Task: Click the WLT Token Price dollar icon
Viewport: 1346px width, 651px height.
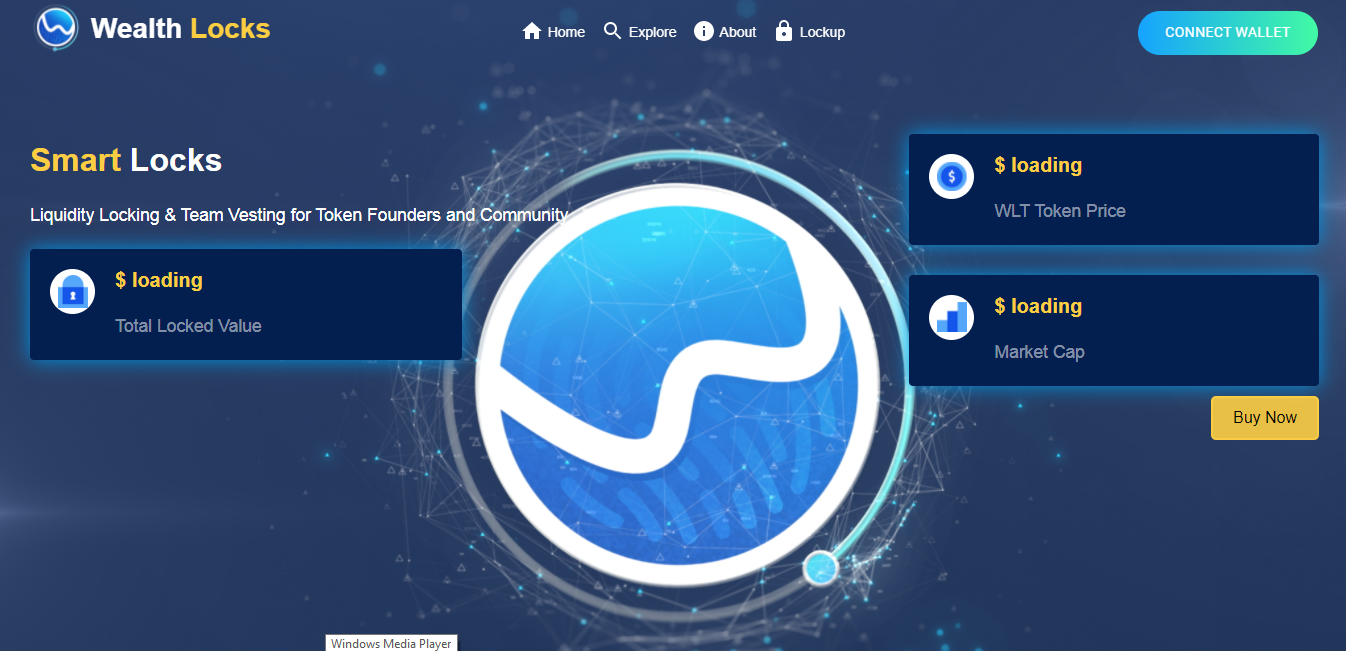Action: click(x=951, y=177)
